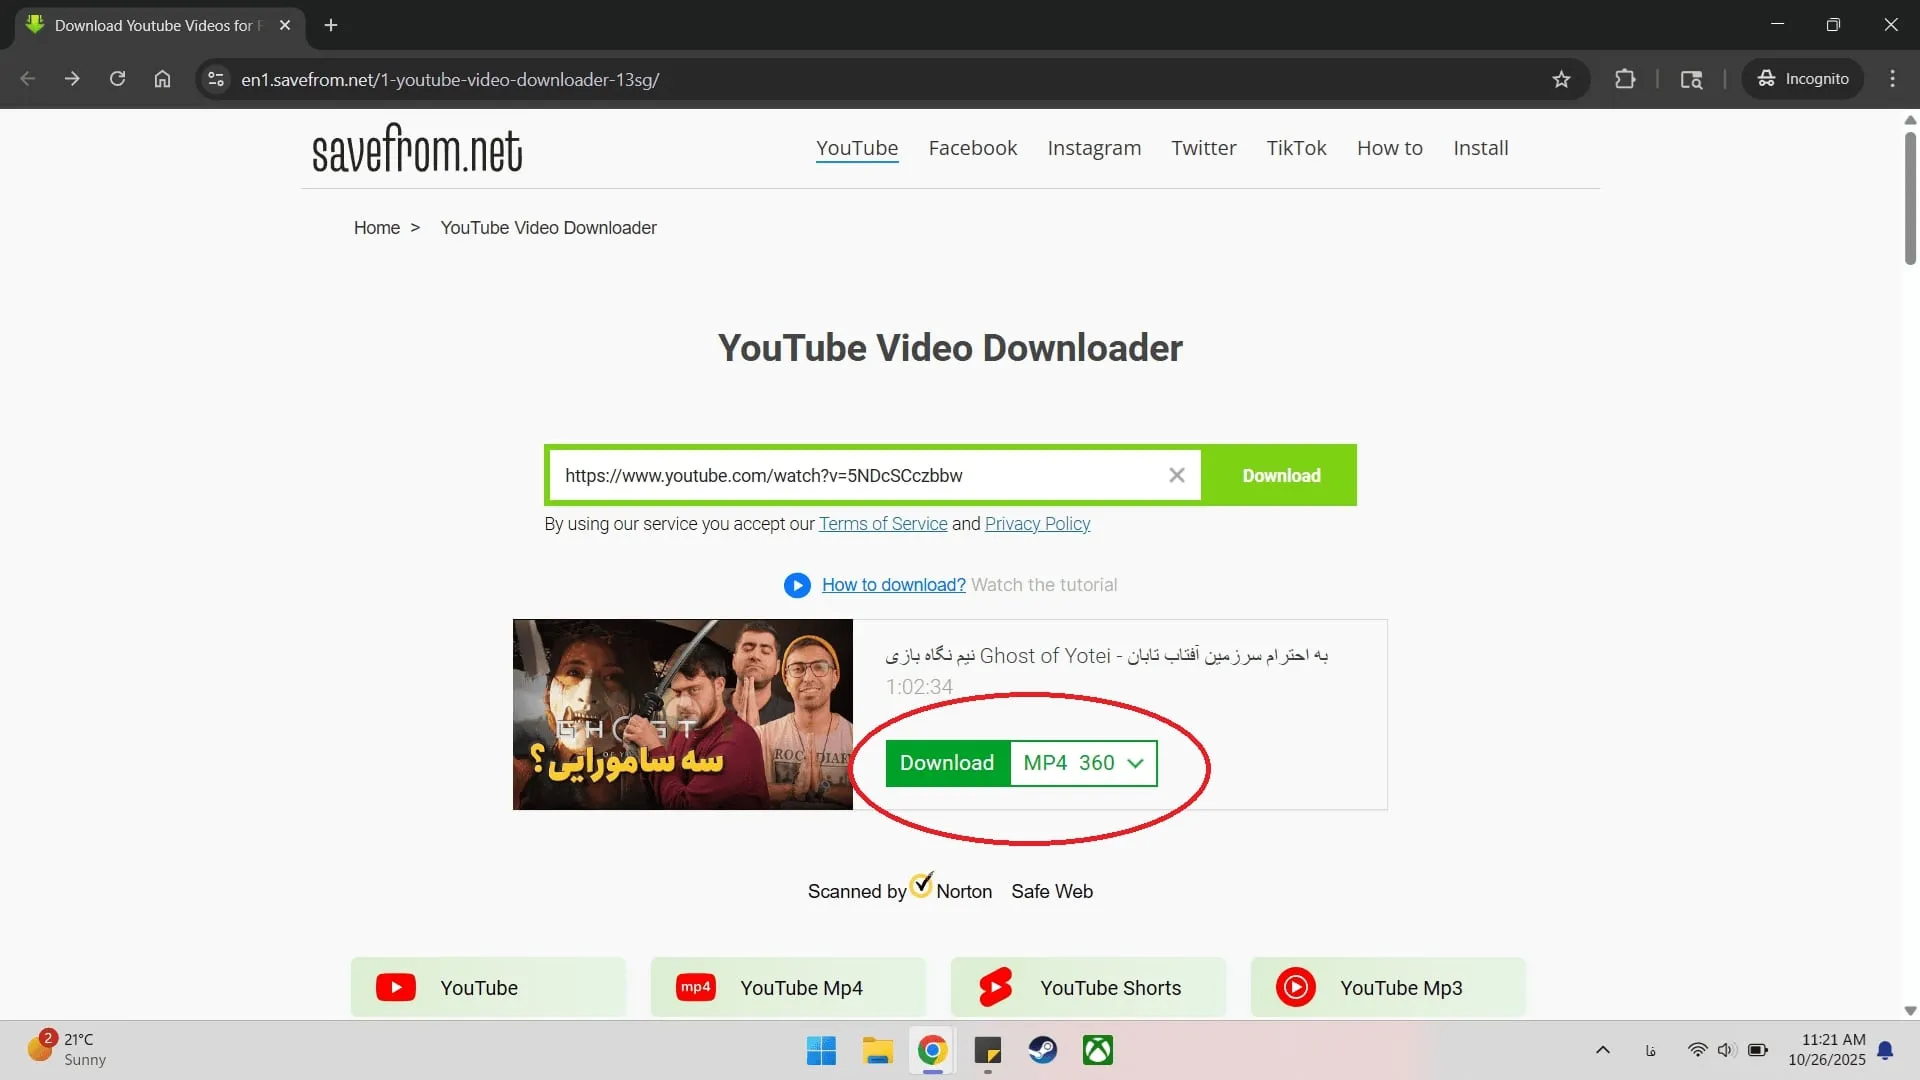Click the YouTube URL input field
The height and width of the screenshot is (1080, 1920).
[x=855, y=476]
